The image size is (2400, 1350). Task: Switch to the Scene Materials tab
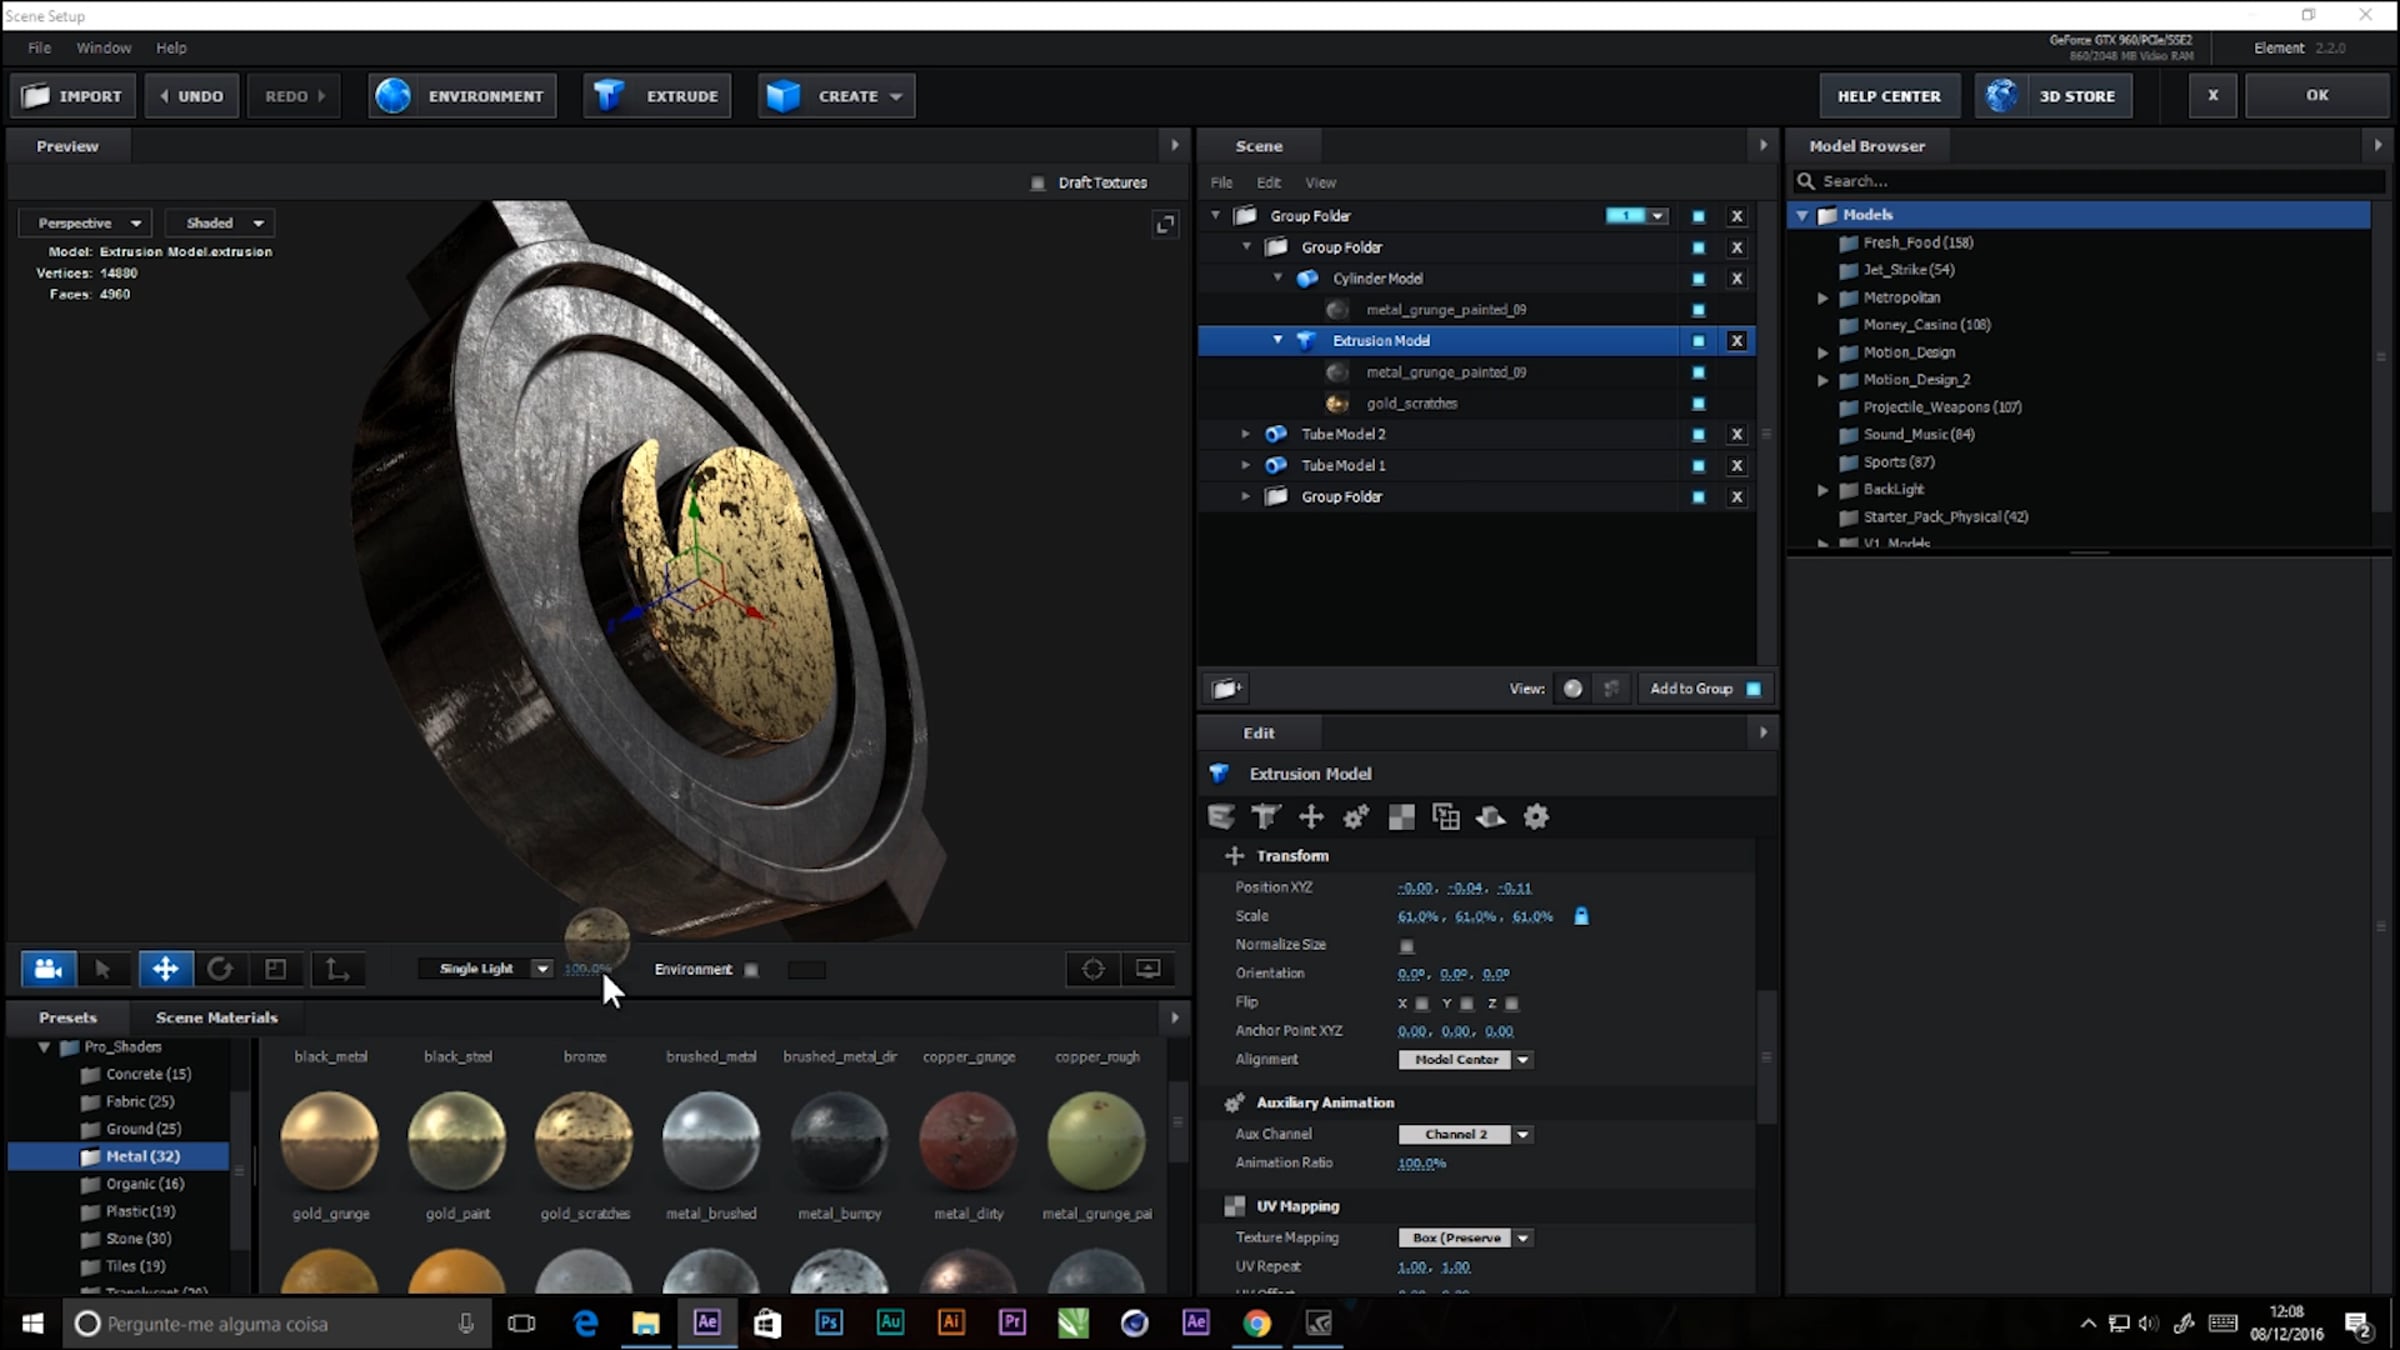click(216, 1017)
